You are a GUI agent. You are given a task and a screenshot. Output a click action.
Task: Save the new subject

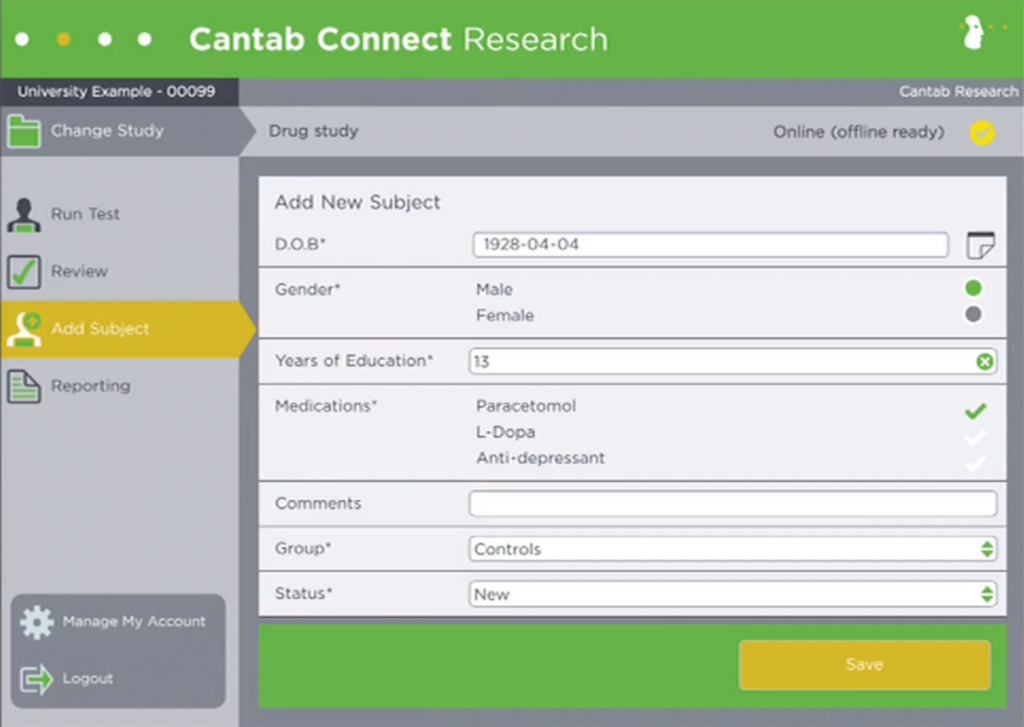tap(863, 664)
